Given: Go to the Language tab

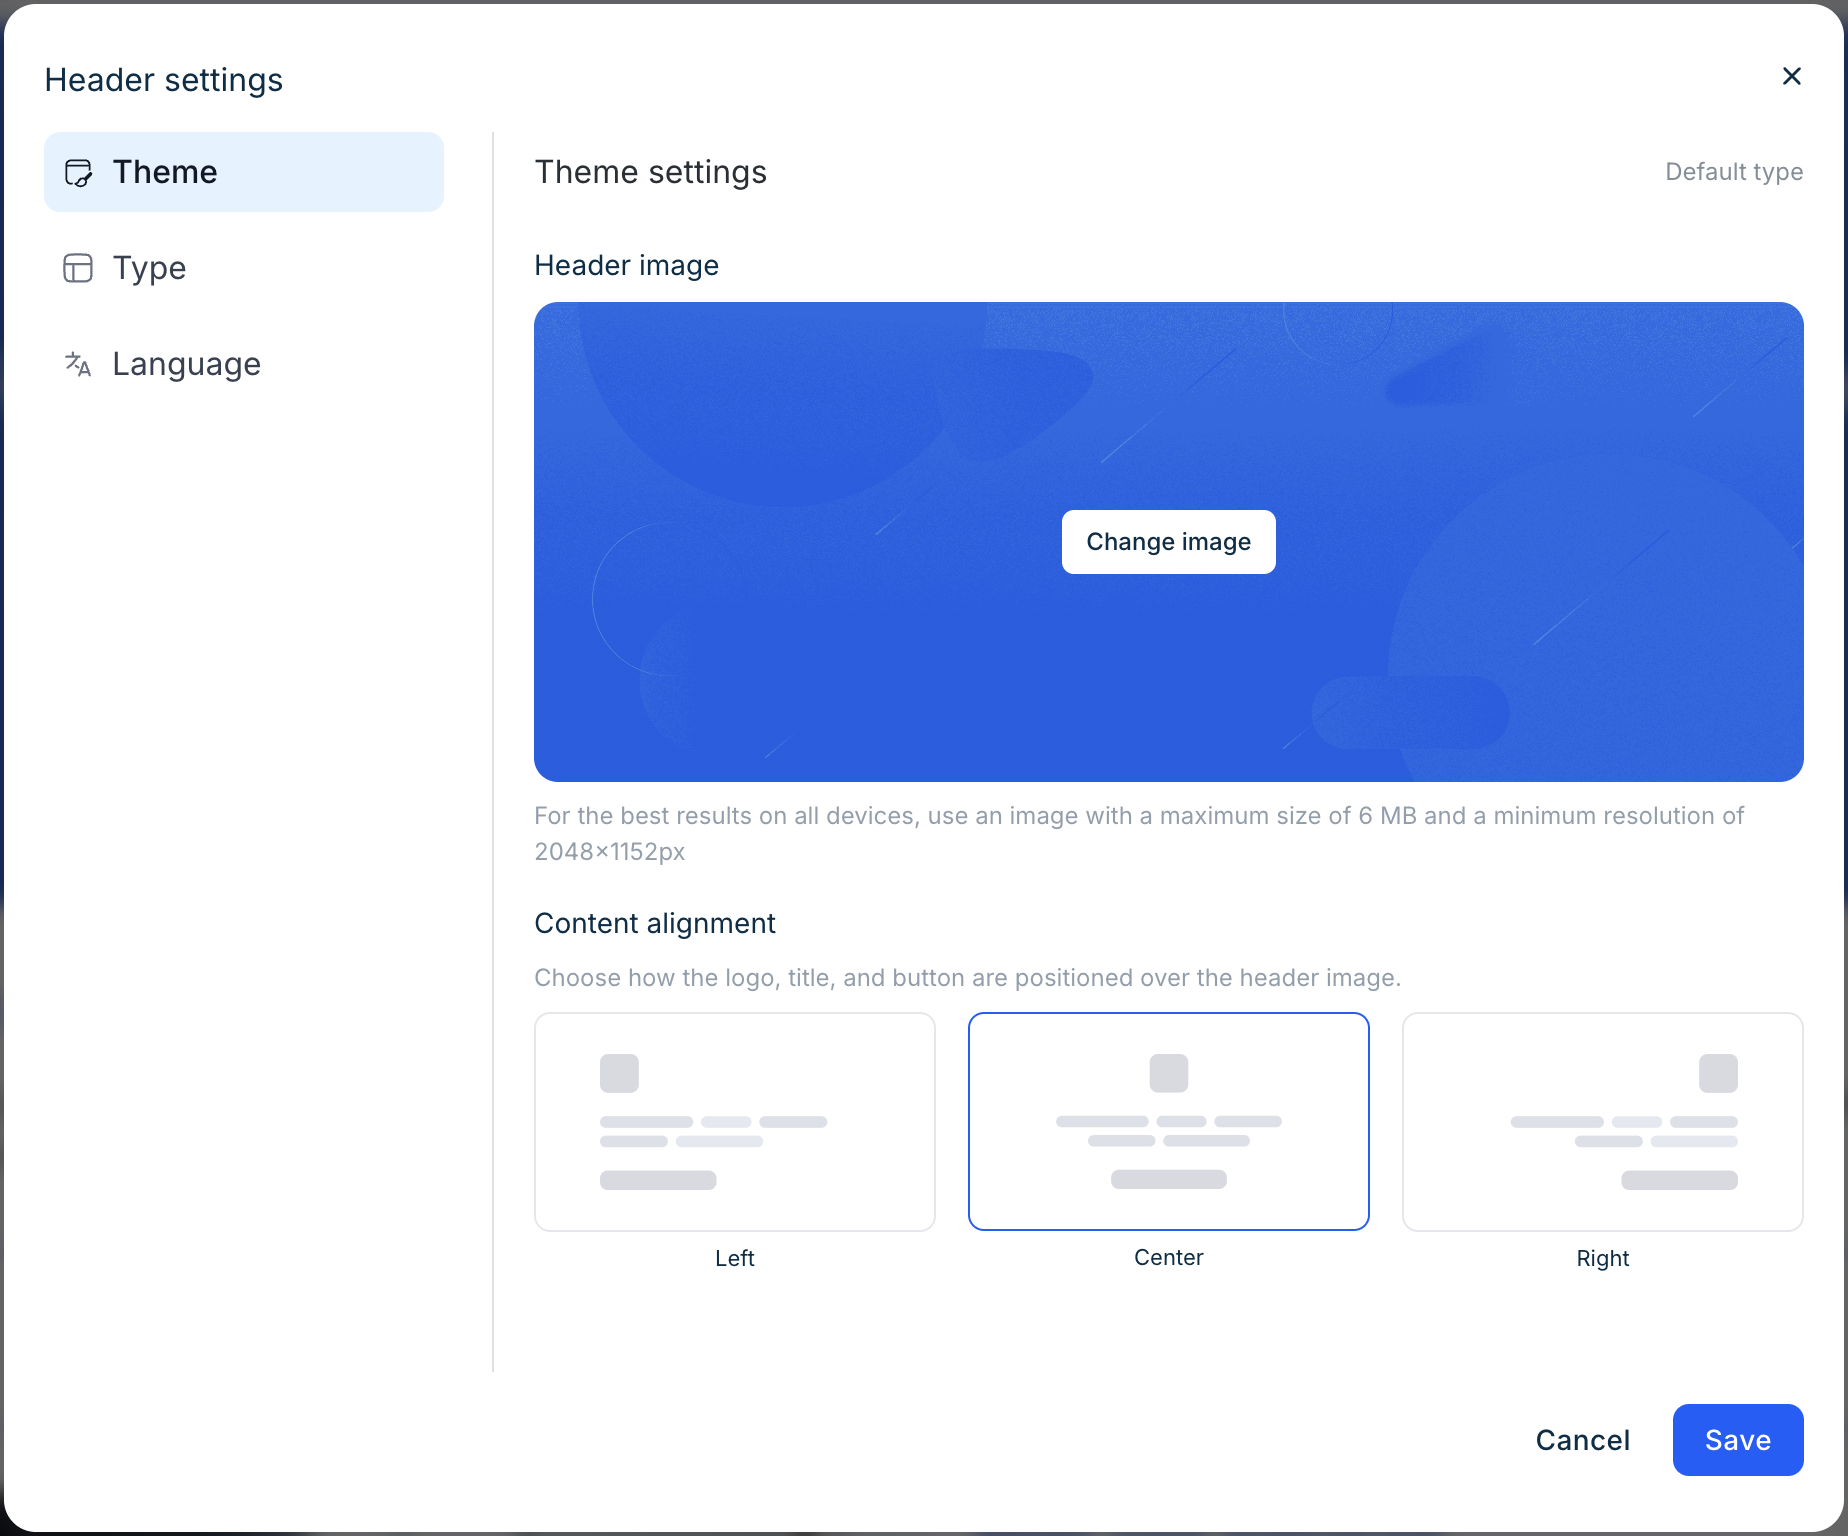Looking at the screenshot, I should [186, 364].
